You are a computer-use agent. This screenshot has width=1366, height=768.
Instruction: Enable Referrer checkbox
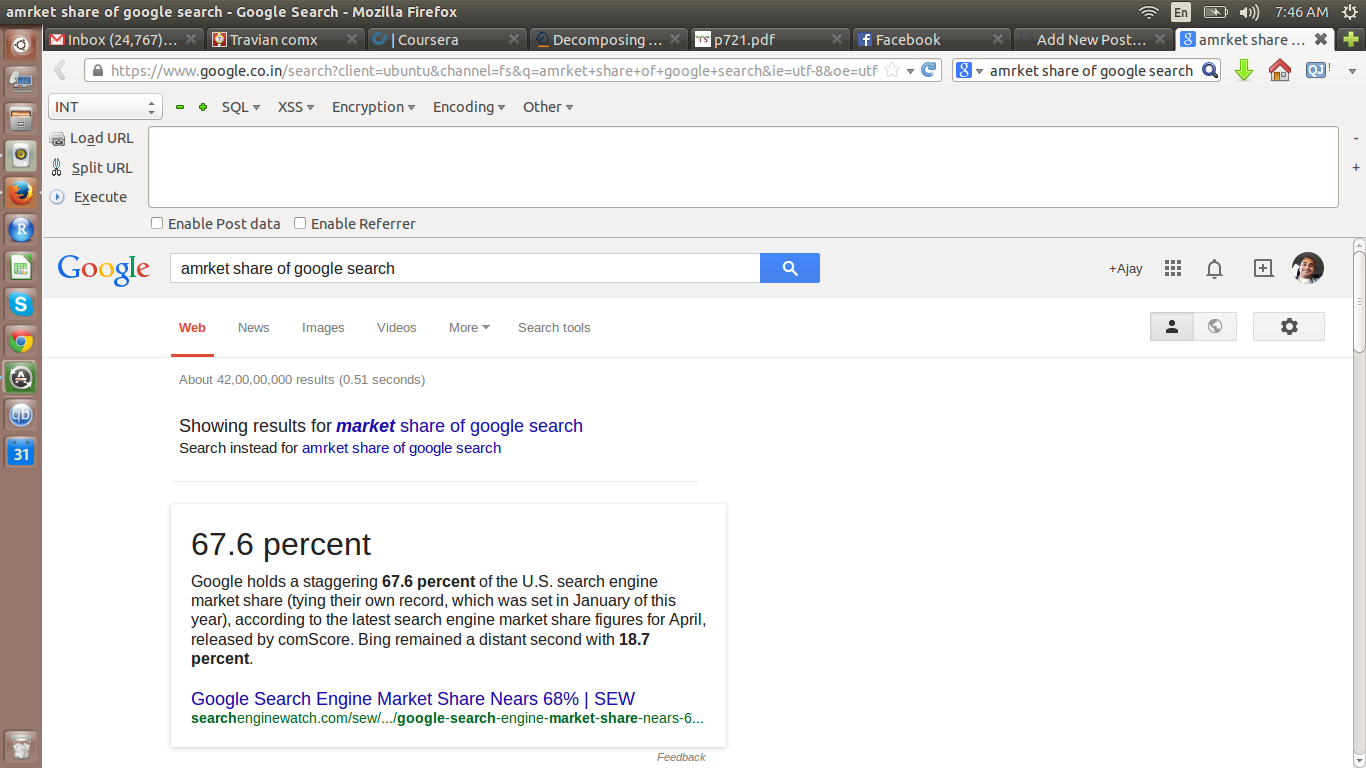(300, 223)
